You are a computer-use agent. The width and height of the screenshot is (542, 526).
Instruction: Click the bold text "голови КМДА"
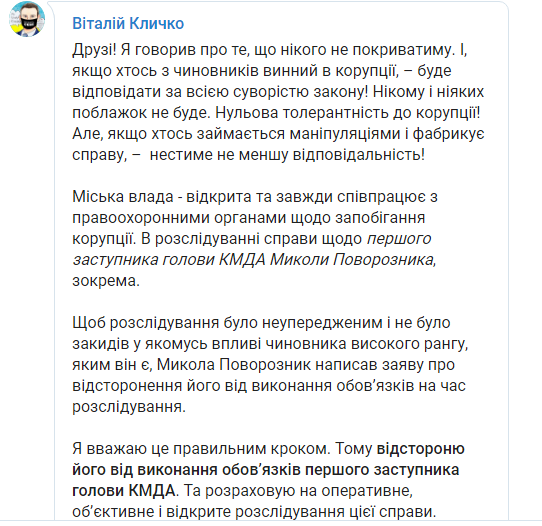pyautogui.click(x=123, y=490)
